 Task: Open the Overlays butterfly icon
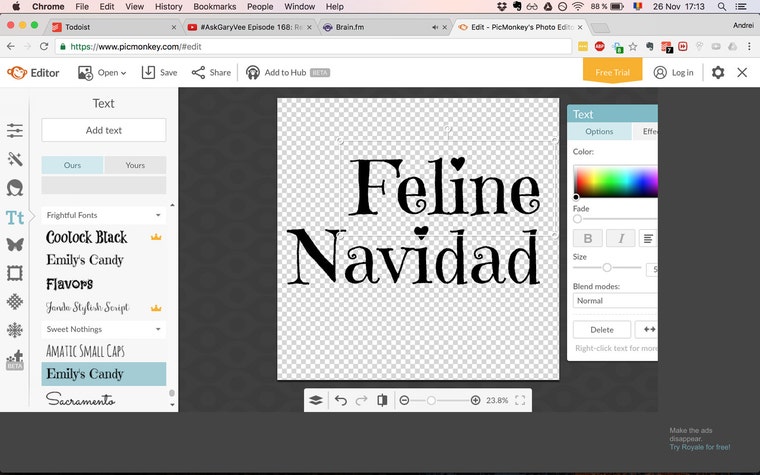click(x=15, y=244)
